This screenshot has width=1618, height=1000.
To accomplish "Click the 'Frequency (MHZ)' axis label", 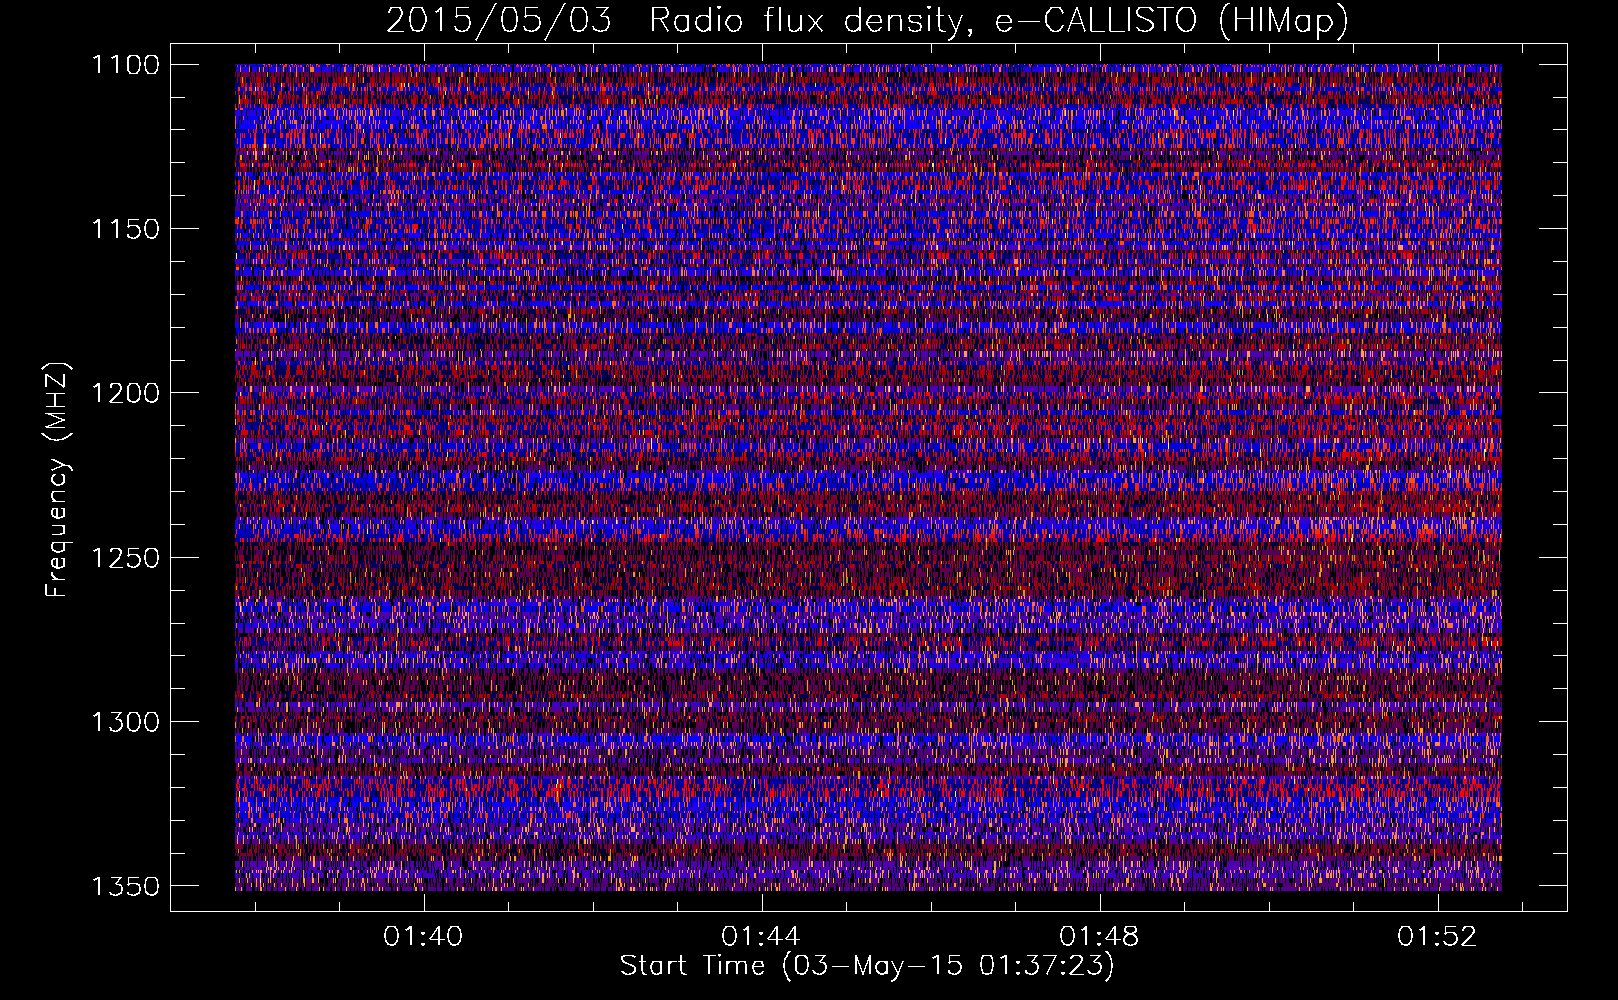I will coord(57,480).
